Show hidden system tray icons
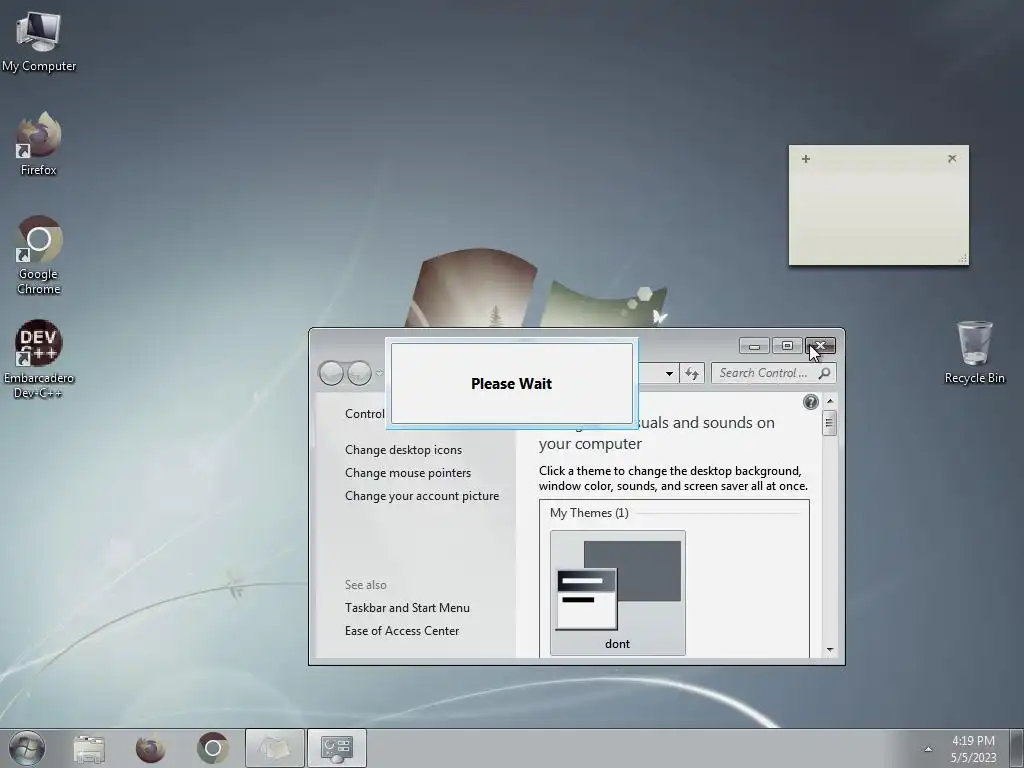Screen dimensions: 1024x768 (x=928, y=749)
